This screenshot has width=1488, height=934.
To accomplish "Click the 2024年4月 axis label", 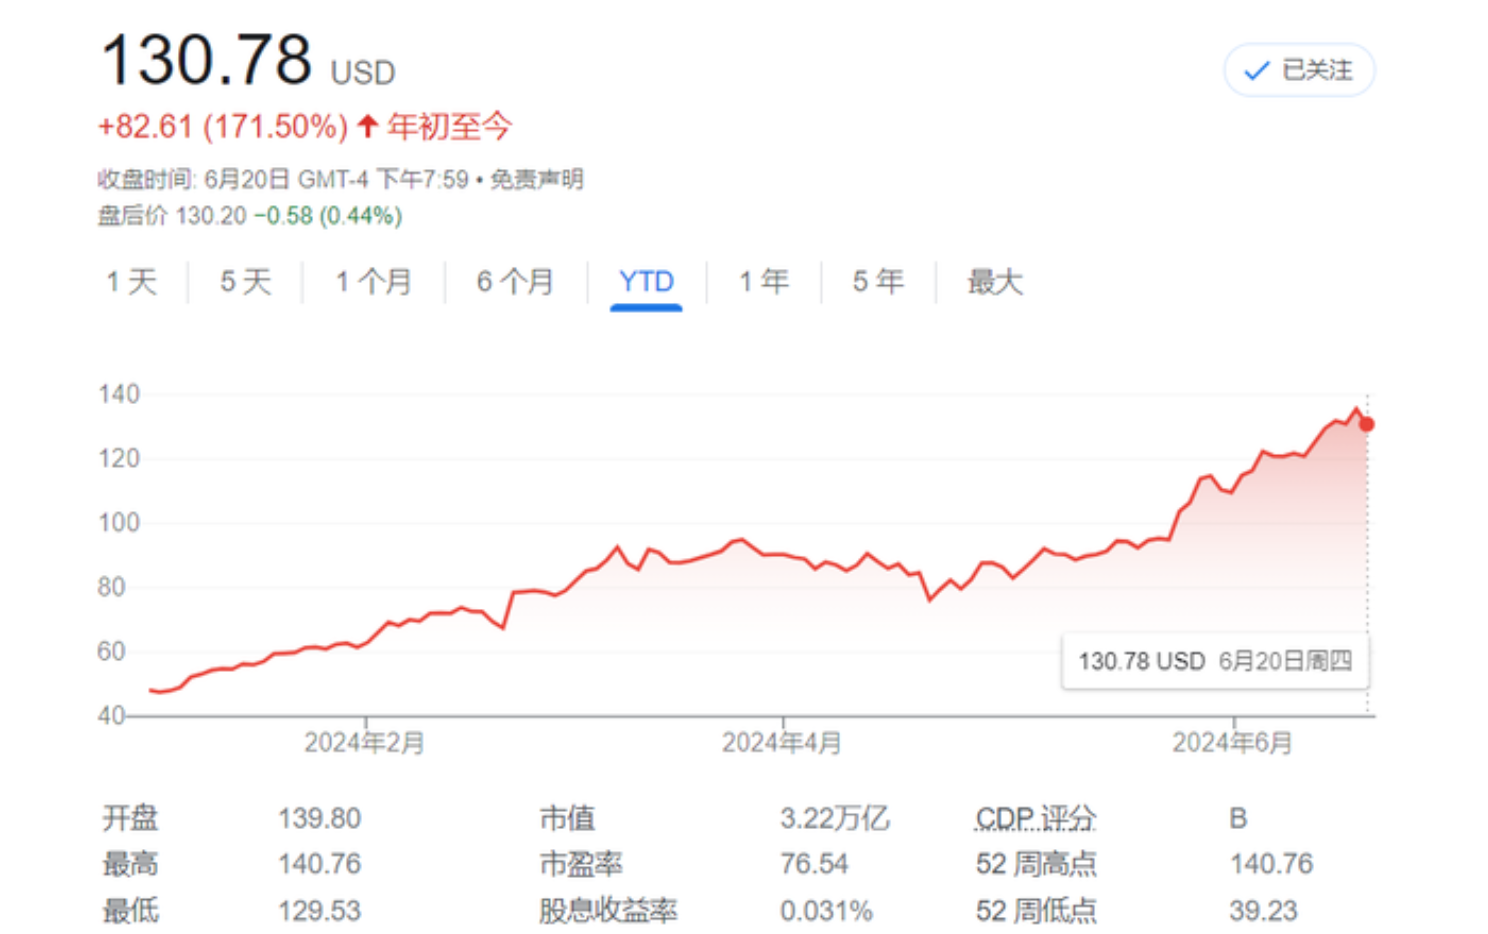I will coord(782,743).
